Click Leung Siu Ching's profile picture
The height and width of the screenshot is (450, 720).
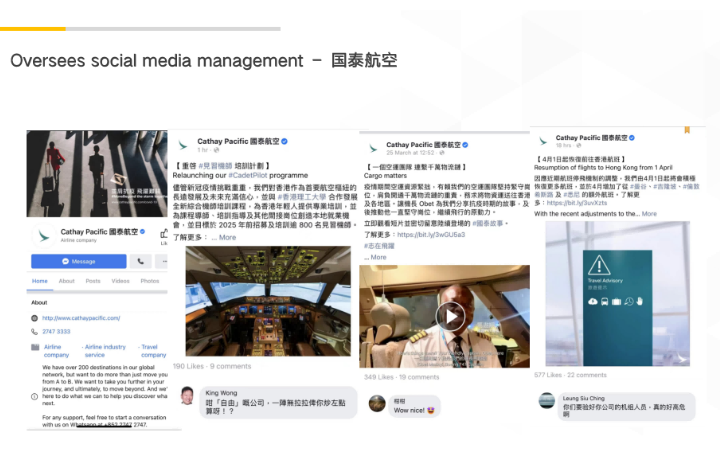coord(547,401)
